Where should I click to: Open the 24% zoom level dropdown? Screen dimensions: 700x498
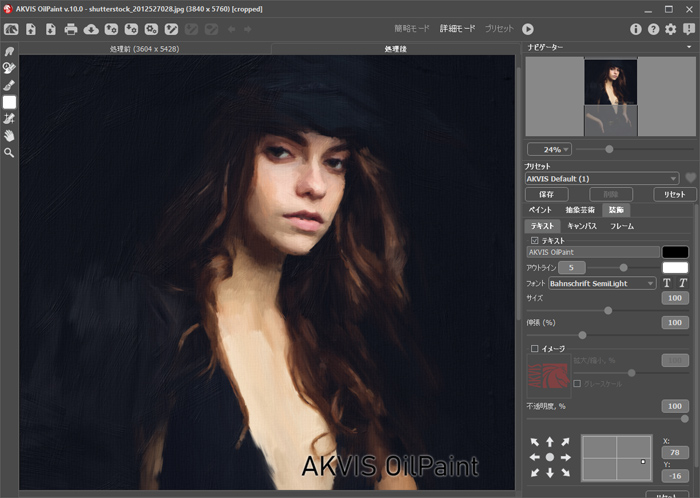pyautogui.click(x=549, y=149)
